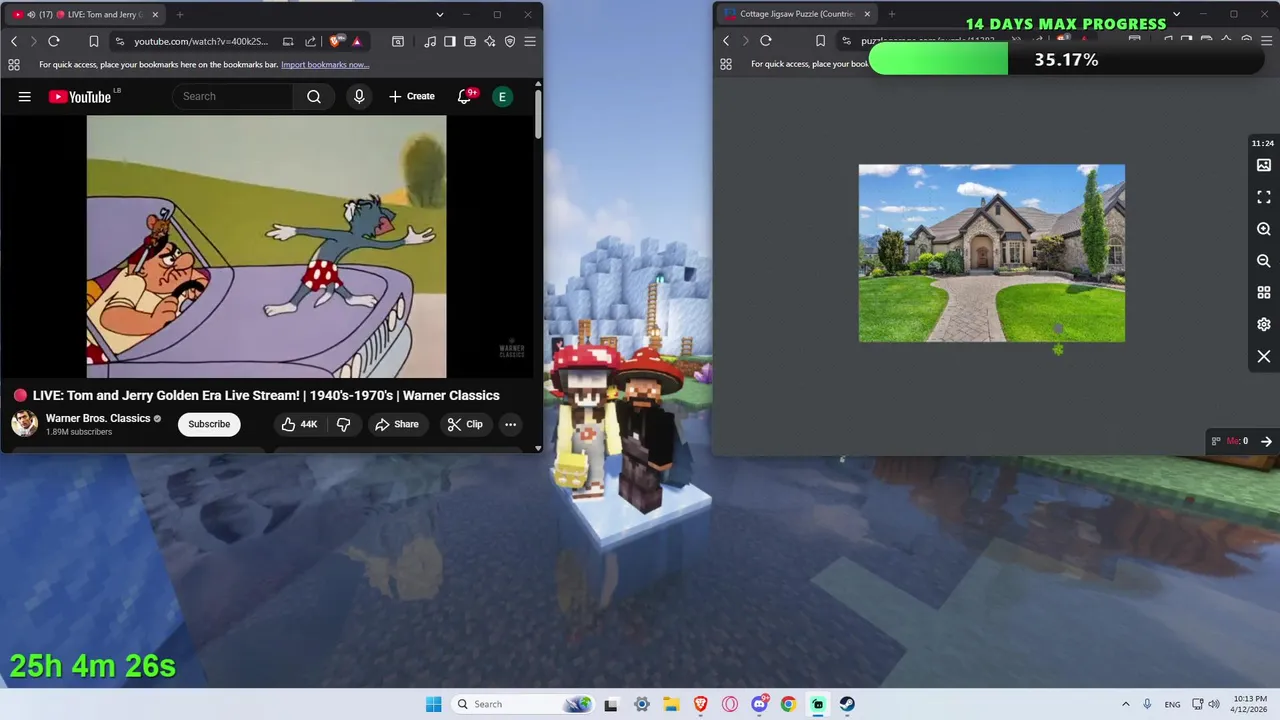Open Warner Bros. Classics channel avatar
1280x720 pixels.
pos(25,424)
